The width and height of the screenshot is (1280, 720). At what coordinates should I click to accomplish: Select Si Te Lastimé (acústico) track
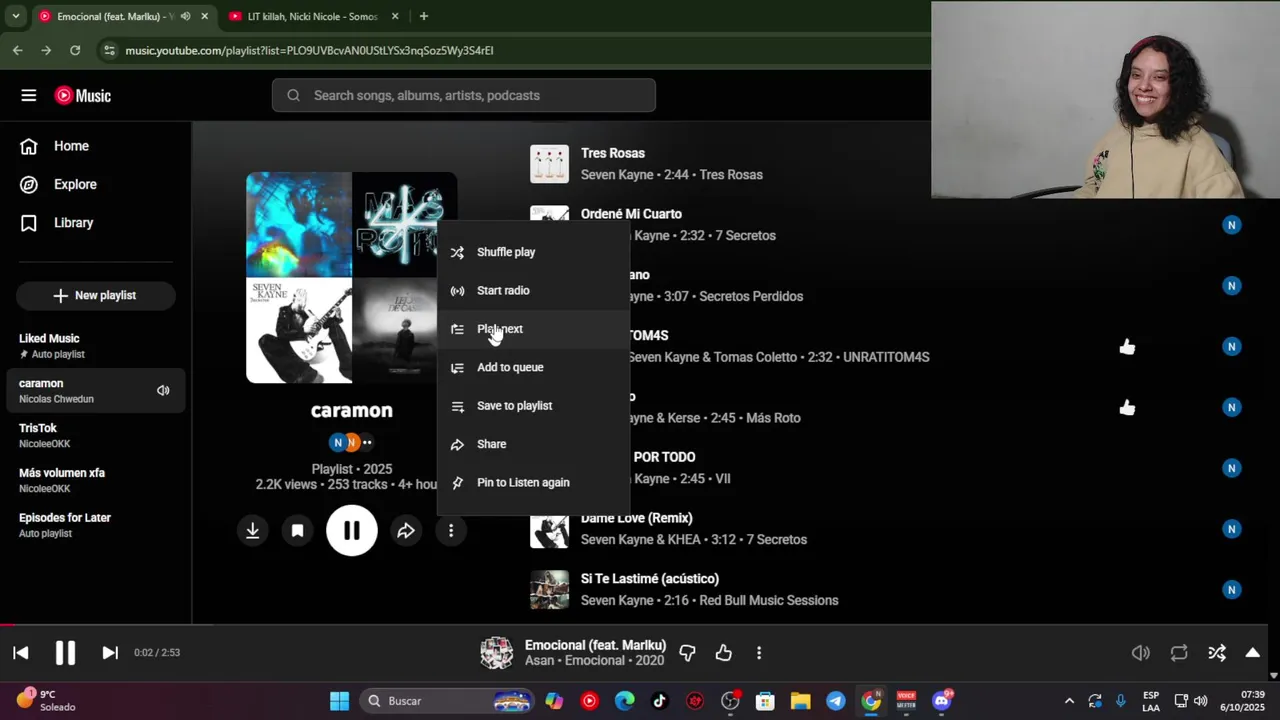point(650,579)
